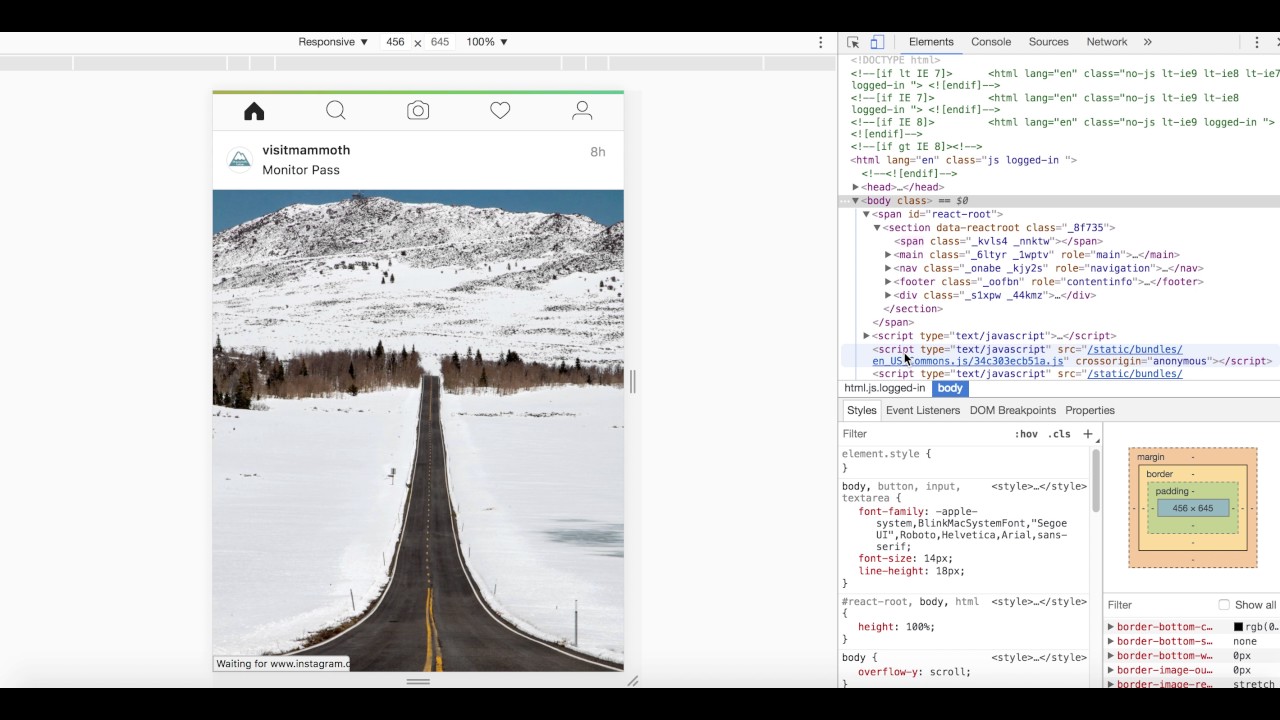Expand the first script text/javascript node
This screenshot has height=720, width=1280.
[867, 336]
